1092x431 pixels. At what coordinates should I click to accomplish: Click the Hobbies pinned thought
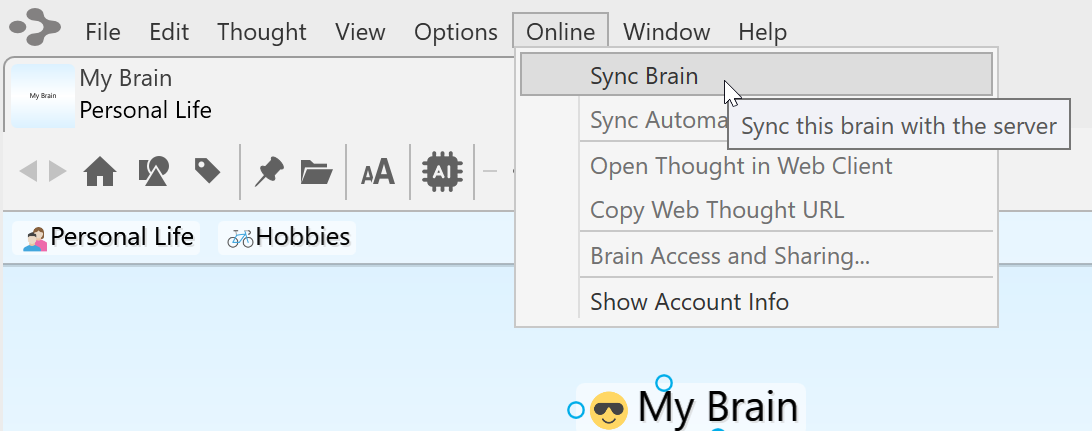pyautogui.click(x=288, y=237)
